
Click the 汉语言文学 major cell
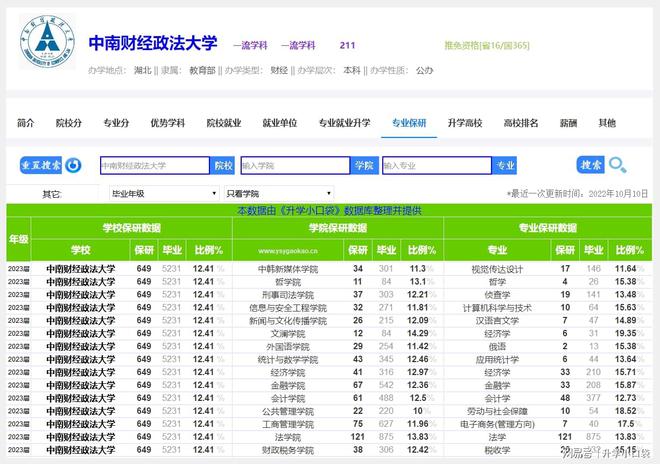click(497, 321)
